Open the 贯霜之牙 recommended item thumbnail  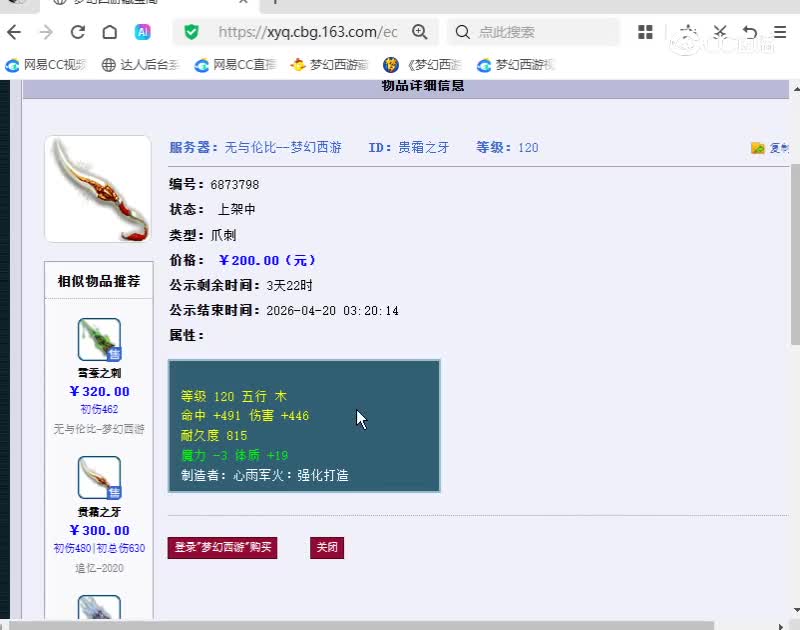[x=99, y=477]
